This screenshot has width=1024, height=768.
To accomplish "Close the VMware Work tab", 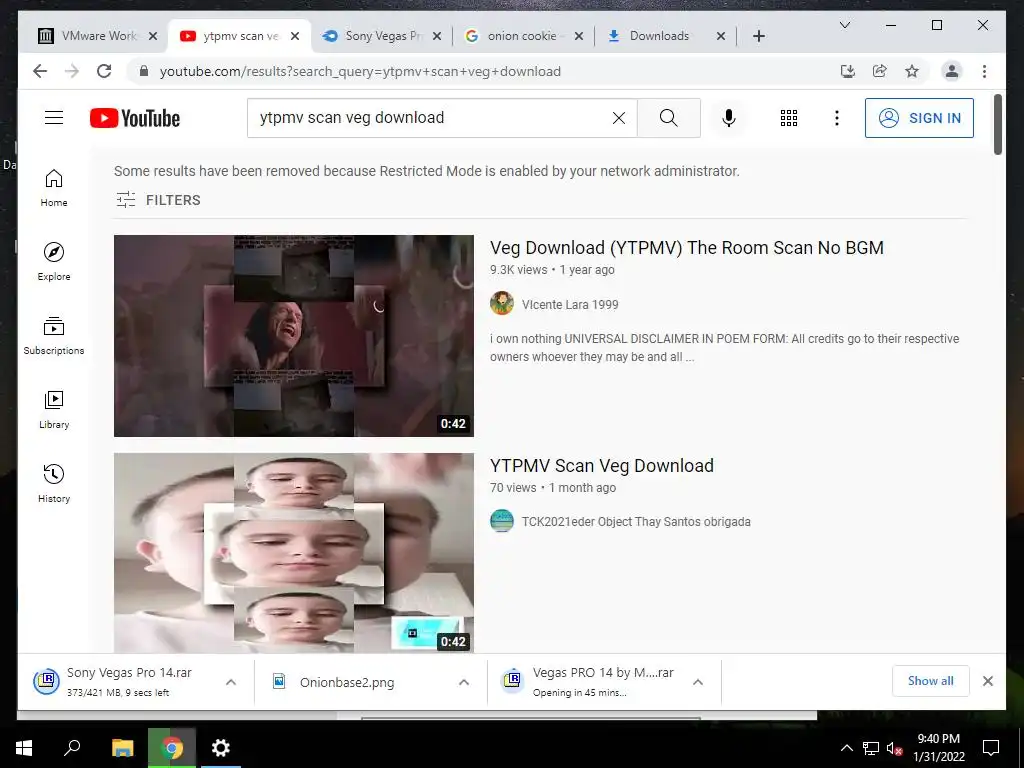I will click(153, 36).
